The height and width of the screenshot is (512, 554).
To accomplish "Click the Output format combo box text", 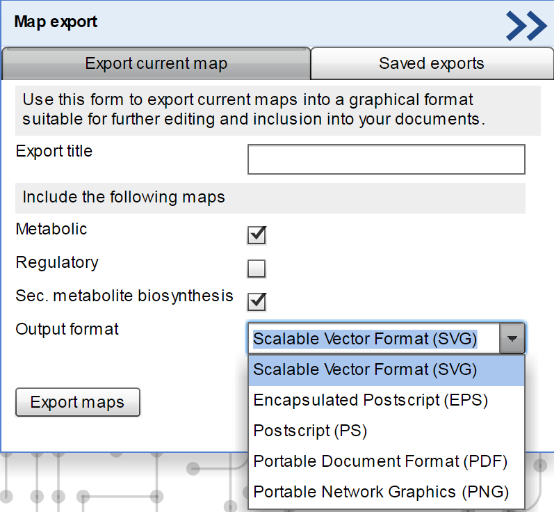I will point(365,339).
